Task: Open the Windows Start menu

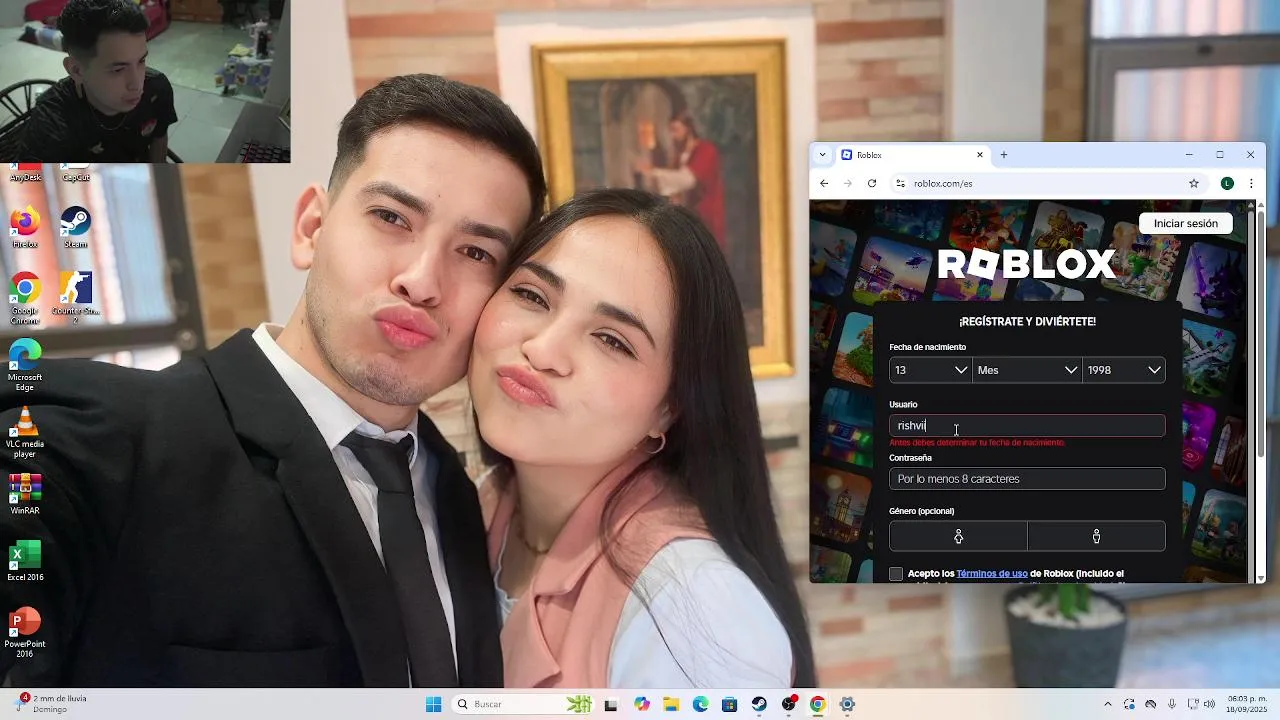Action: pyautogui.click(x=433, y=704)
